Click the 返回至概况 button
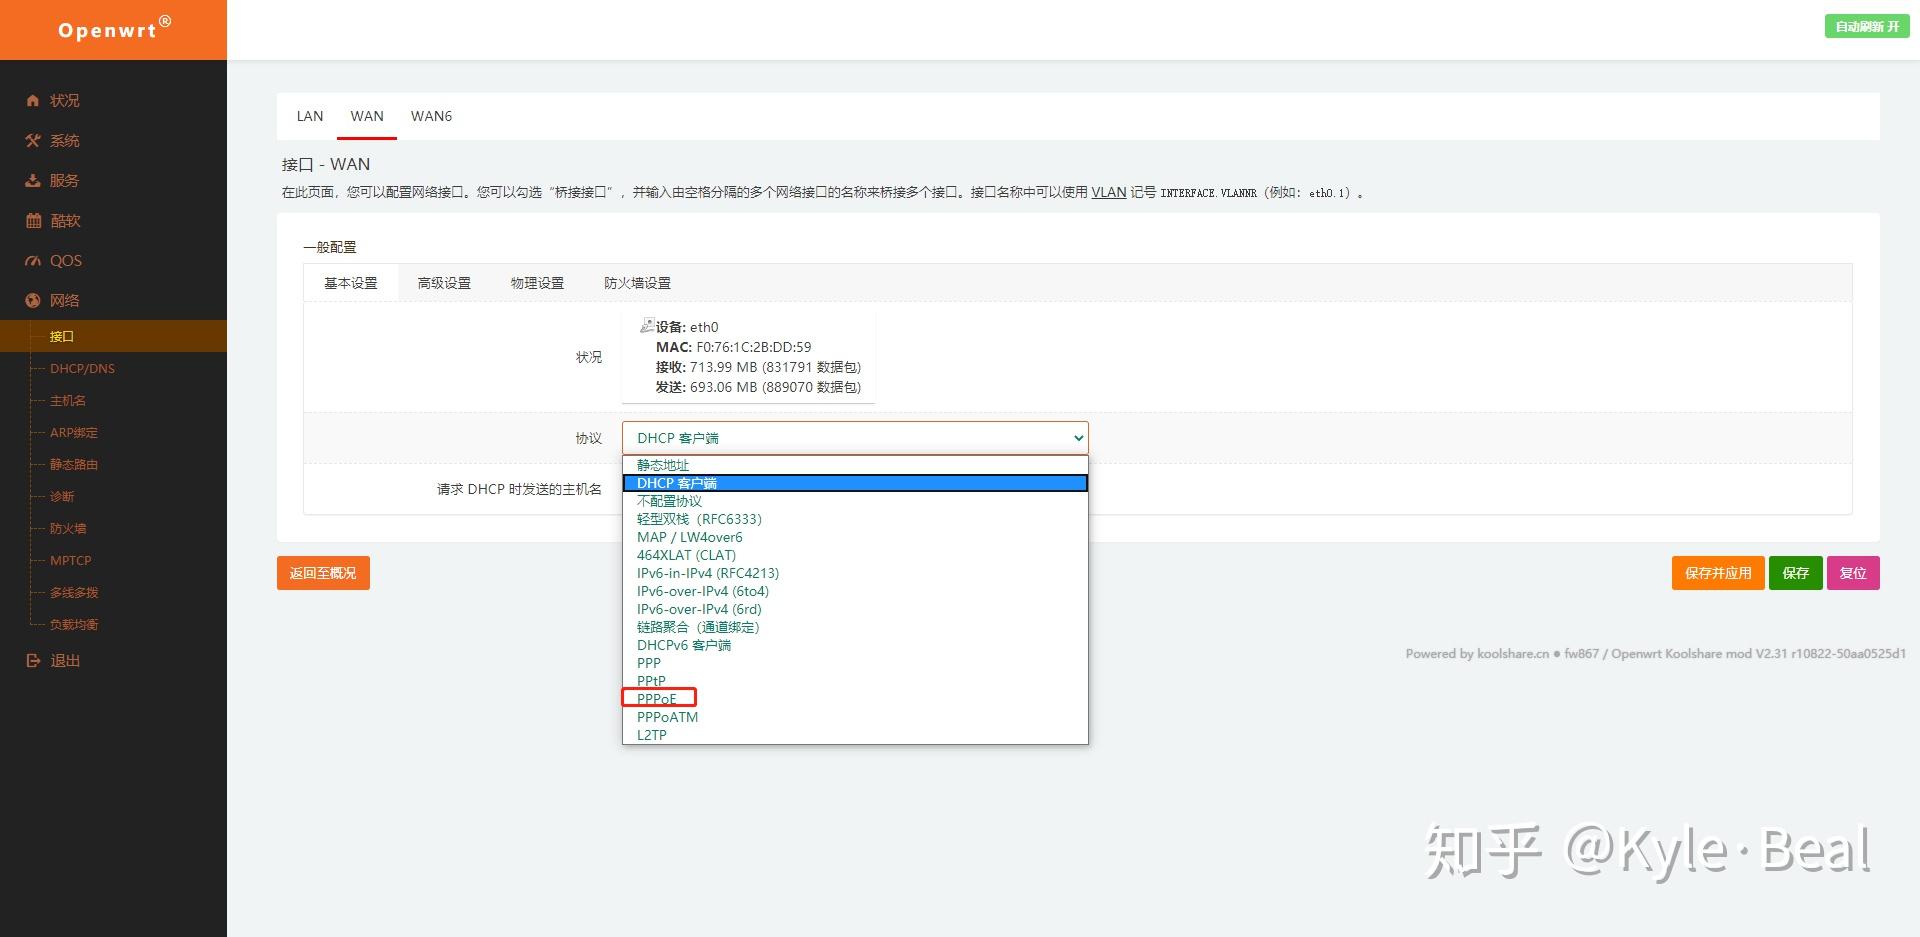Screen dimensions: 1920x937 (x=323, y=572)
